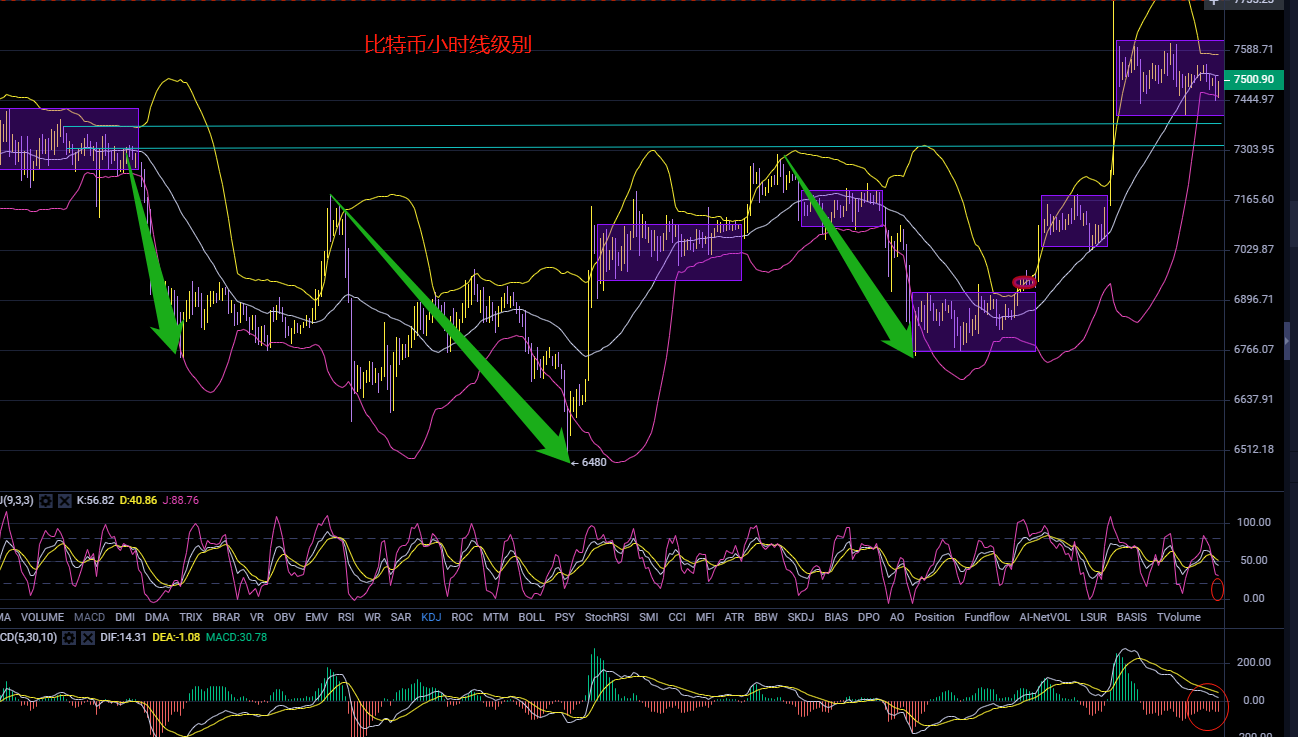Select the StochRSI indicator
The image size is (1298, 737).
tap(607, 617)
